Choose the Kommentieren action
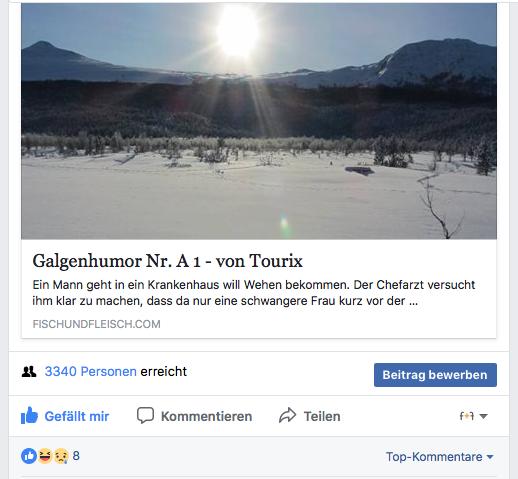 click(206, 416)
